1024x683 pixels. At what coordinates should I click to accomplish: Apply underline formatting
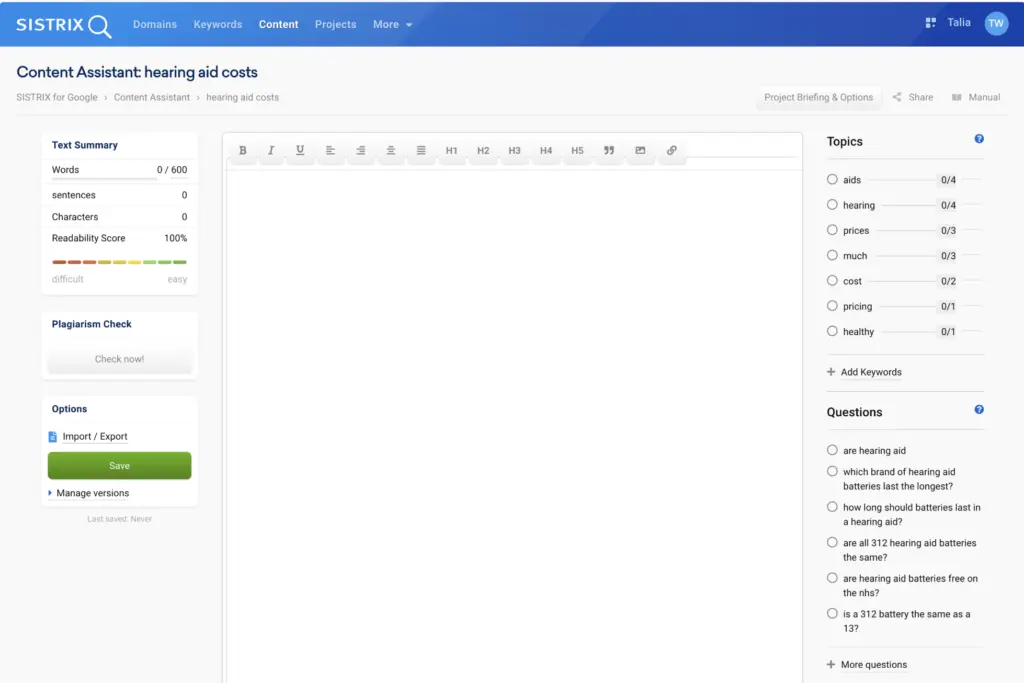tap(300, 150)
